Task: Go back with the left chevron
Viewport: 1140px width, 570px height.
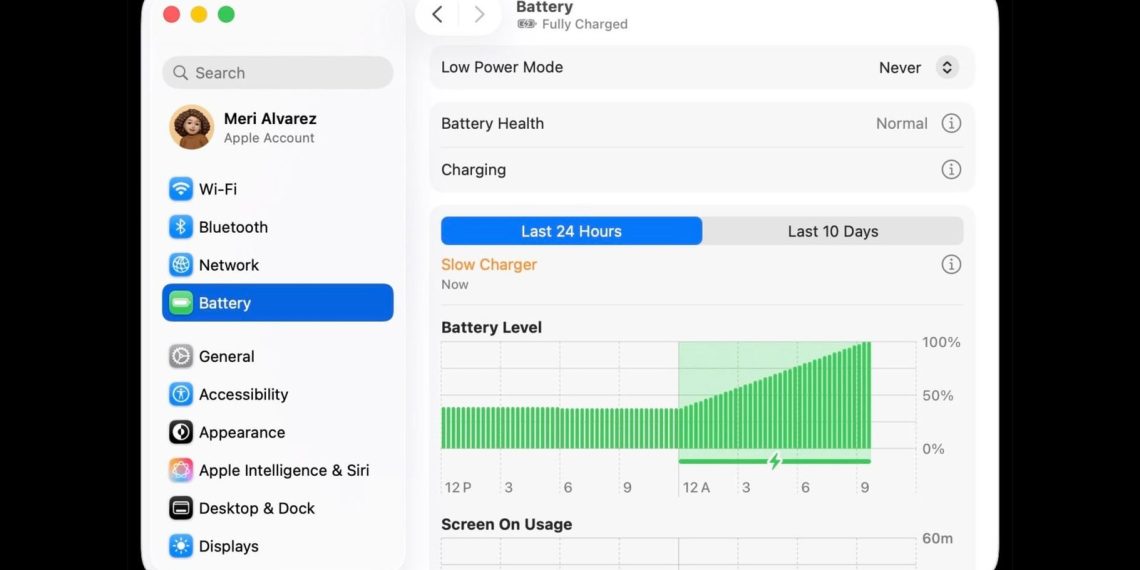Action: pos(437,15)
